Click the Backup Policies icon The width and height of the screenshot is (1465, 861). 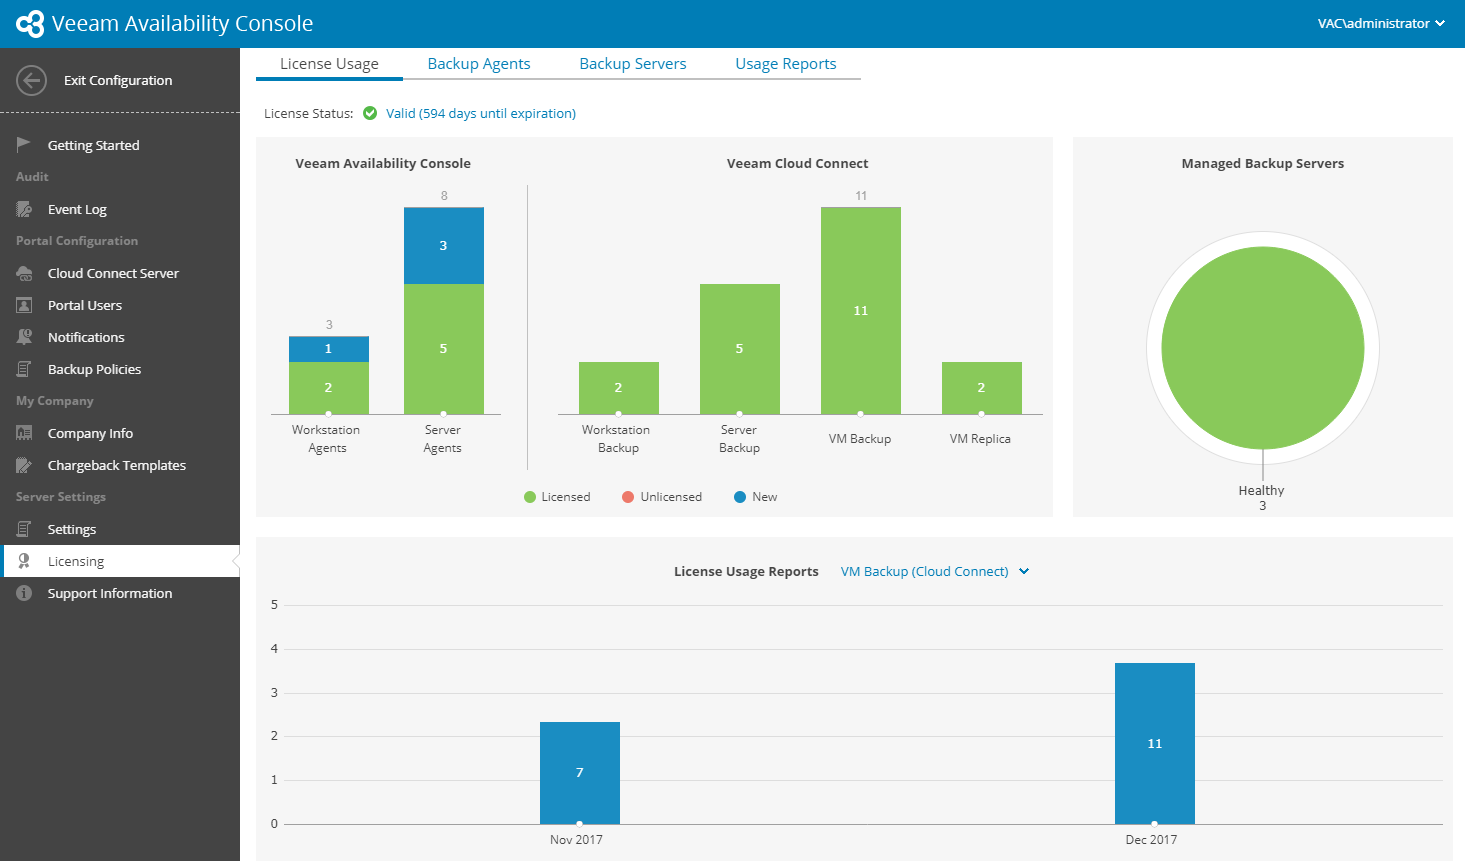pos(24,369)
